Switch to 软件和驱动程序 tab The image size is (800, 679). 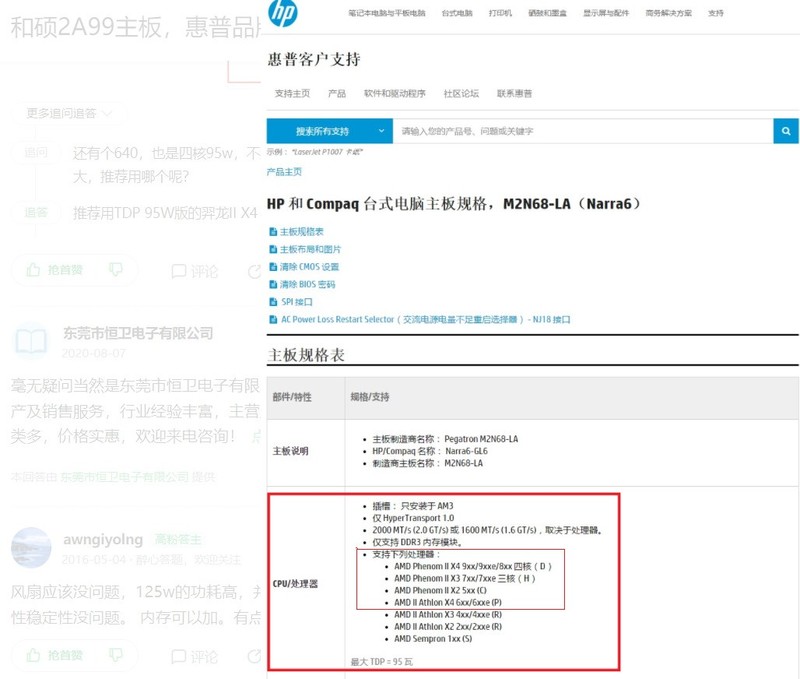tap(395, 93)
